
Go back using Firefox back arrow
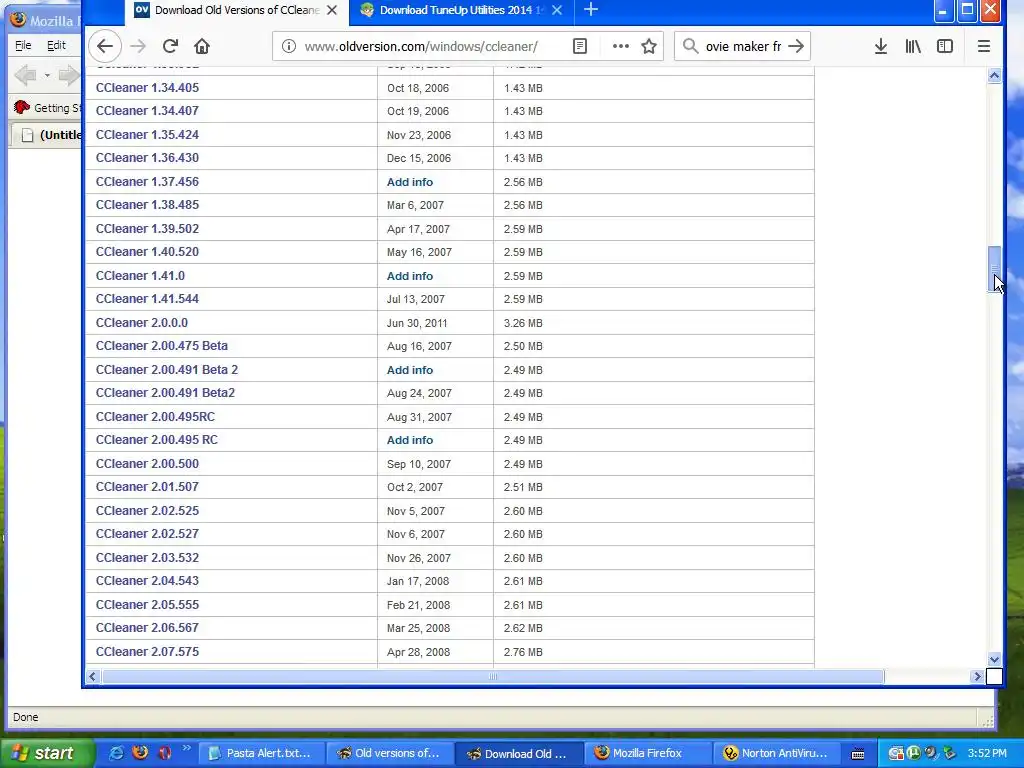[x=105, y=46]
